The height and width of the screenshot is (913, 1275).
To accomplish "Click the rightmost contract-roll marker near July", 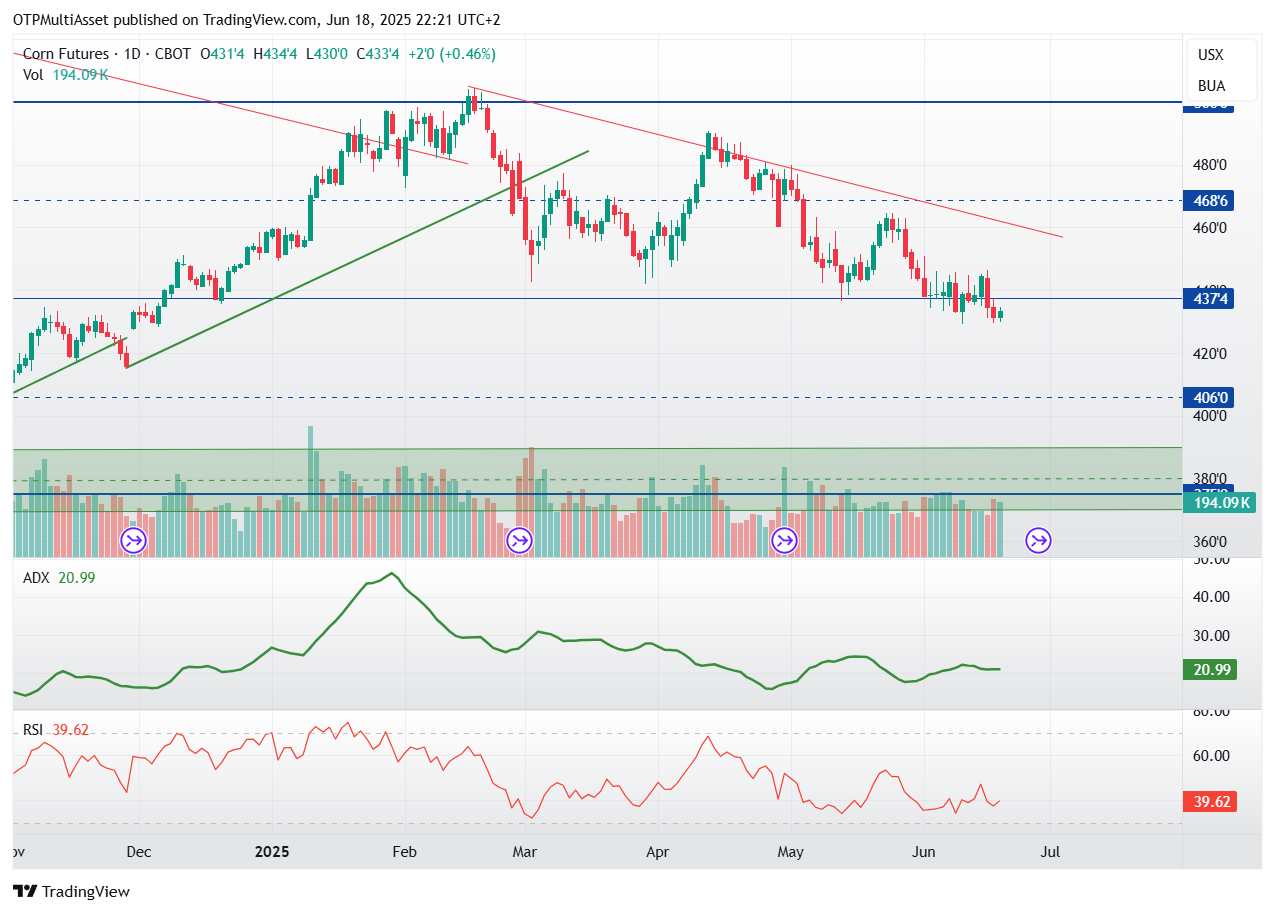I will (1039, 541).
